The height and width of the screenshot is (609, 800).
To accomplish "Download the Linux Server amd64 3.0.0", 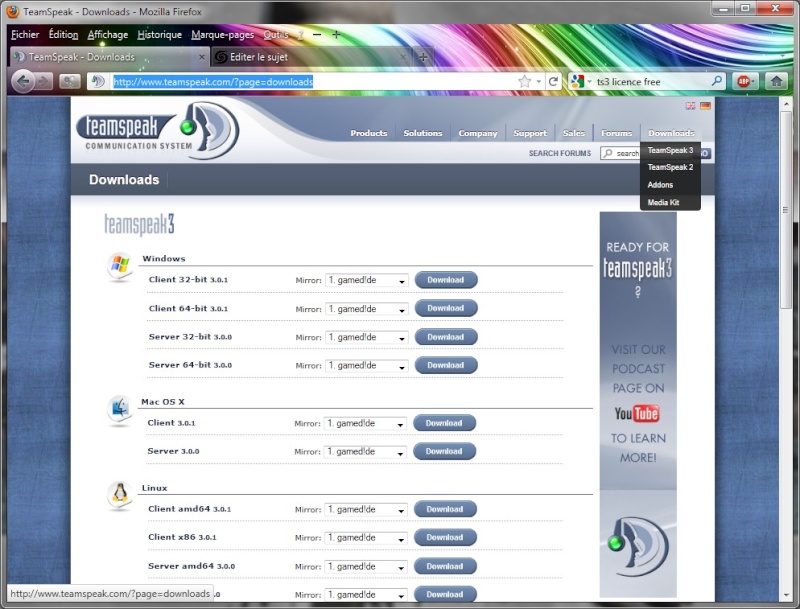I will coord(445,566).
